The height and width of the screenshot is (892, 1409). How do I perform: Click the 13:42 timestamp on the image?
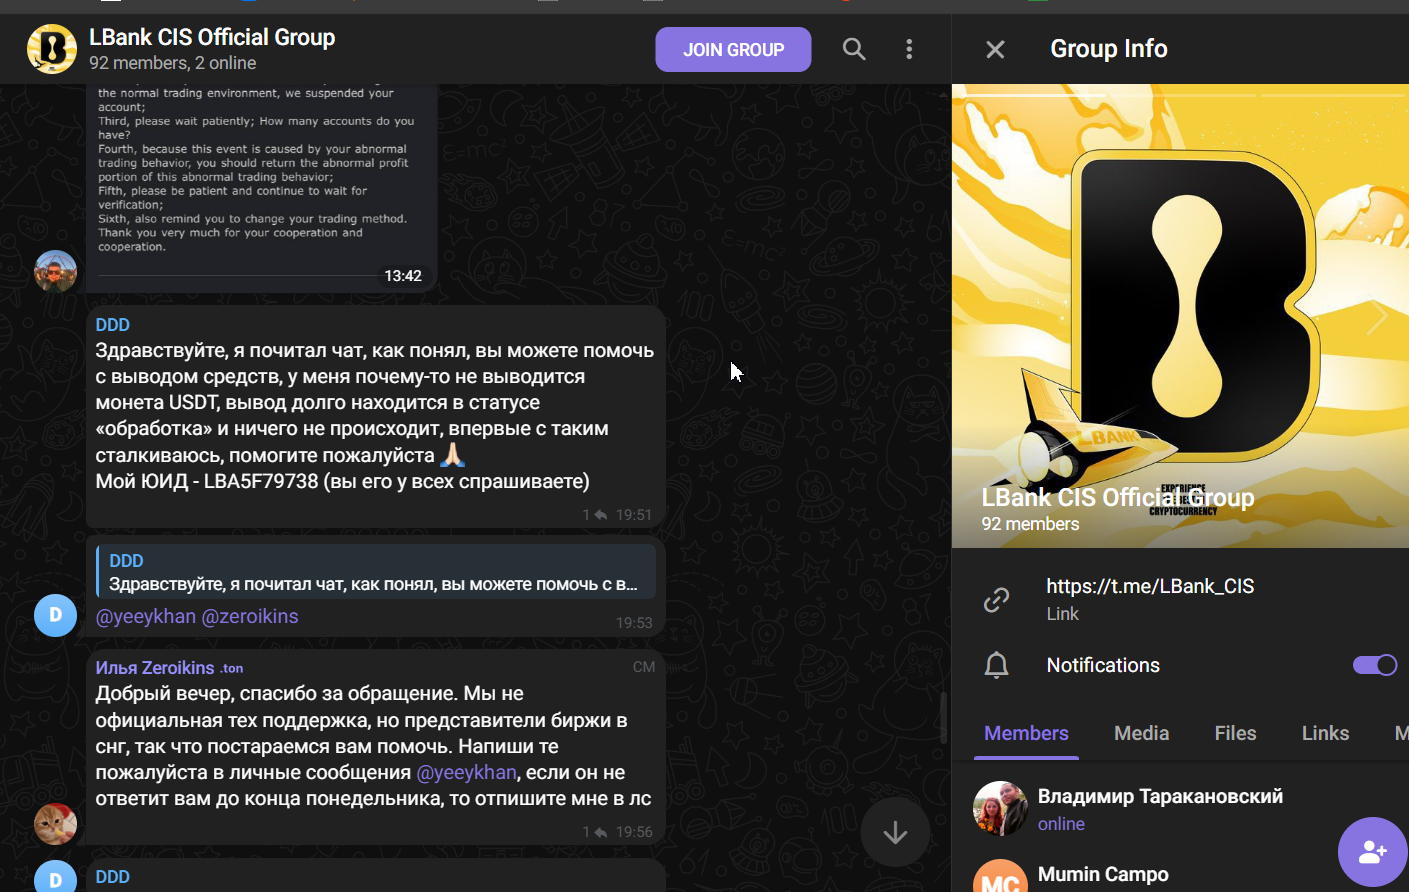[x=403, y=276]
